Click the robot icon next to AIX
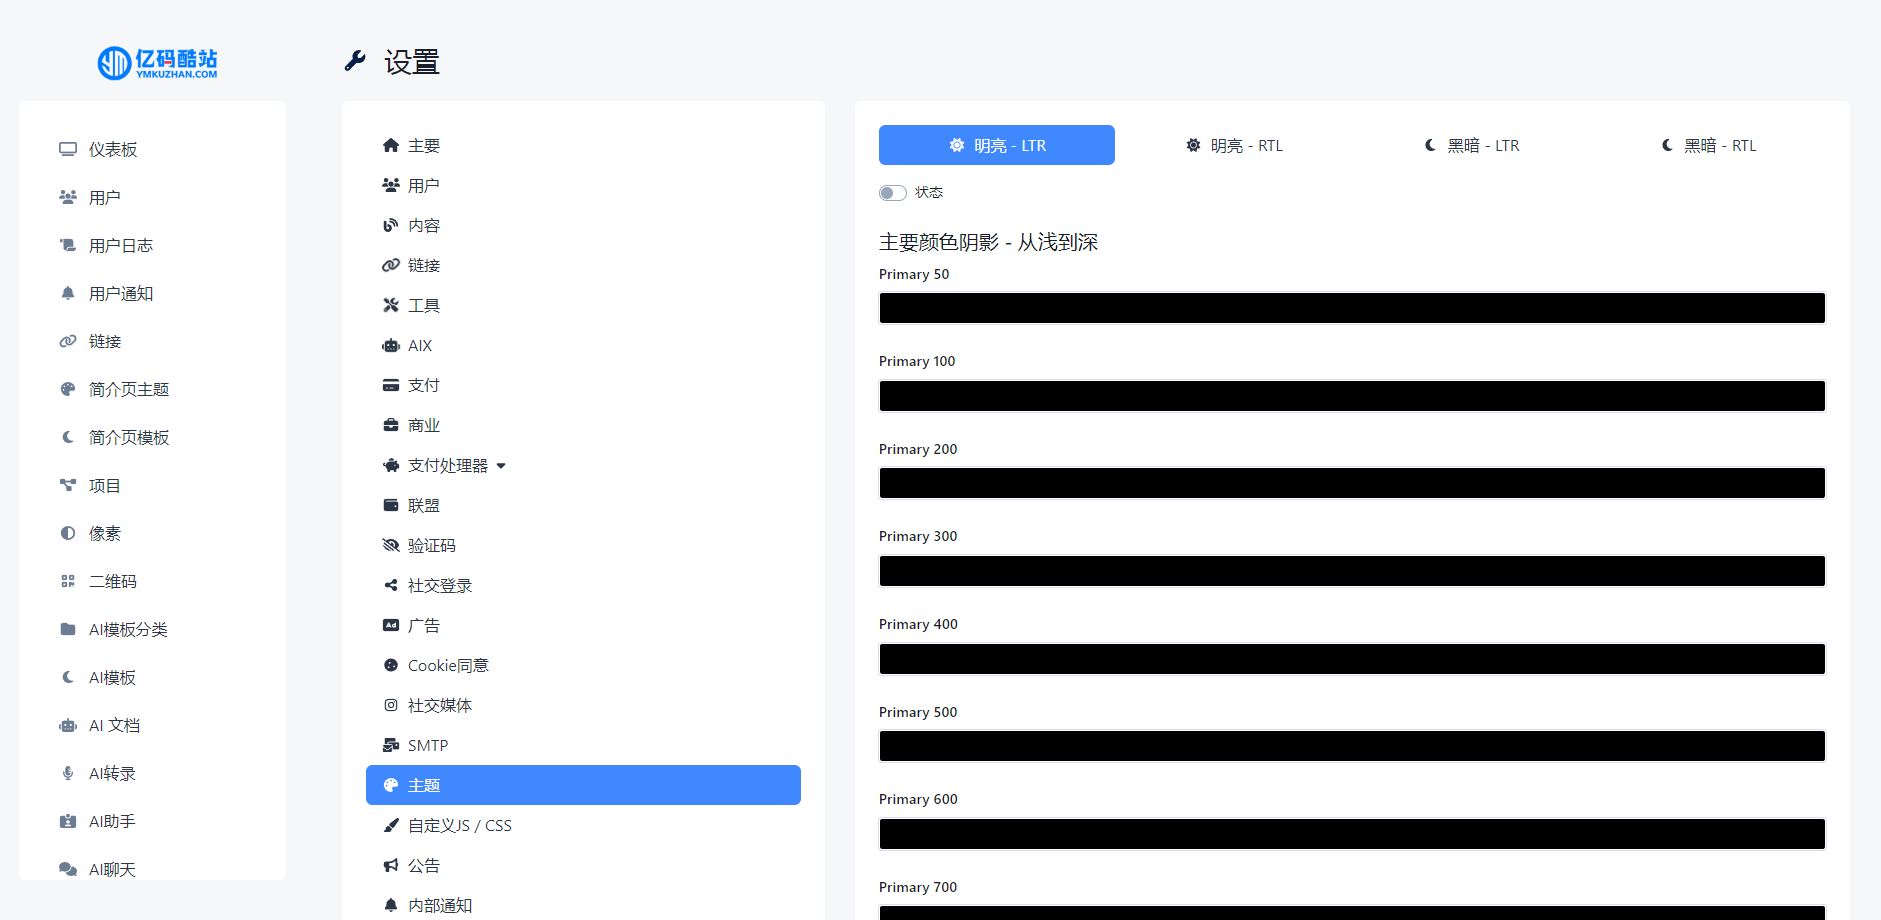Screen dimensions: 1881x920 (391, 345)
